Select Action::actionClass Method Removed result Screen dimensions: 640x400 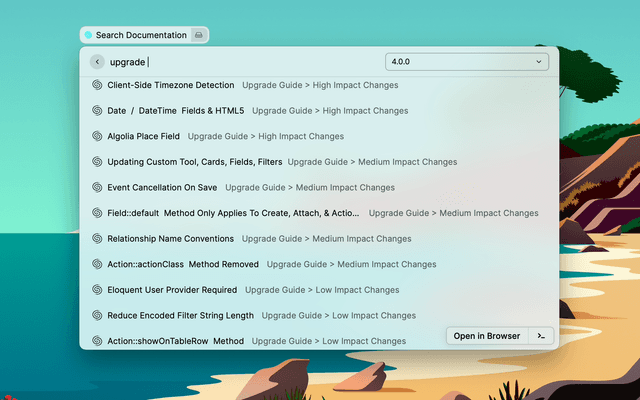click(x=183, y=264)
